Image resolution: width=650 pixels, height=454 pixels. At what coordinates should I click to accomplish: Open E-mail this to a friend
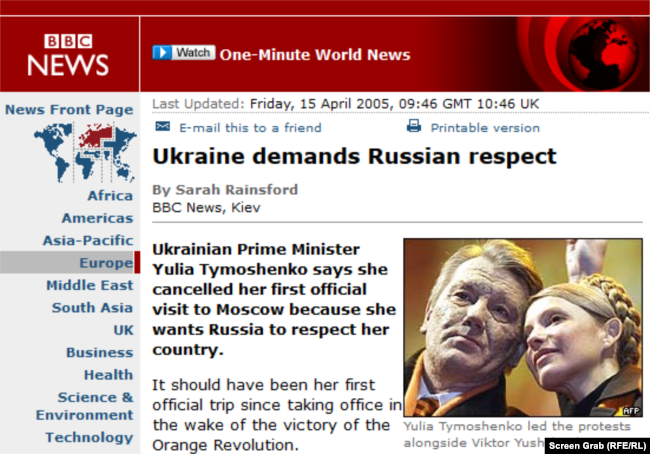click(x=250, y=128)
